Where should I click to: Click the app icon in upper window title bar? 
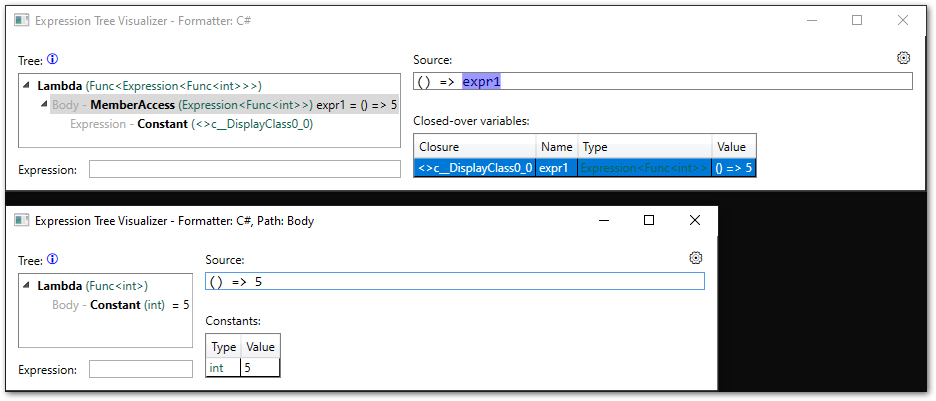(20, 20)
